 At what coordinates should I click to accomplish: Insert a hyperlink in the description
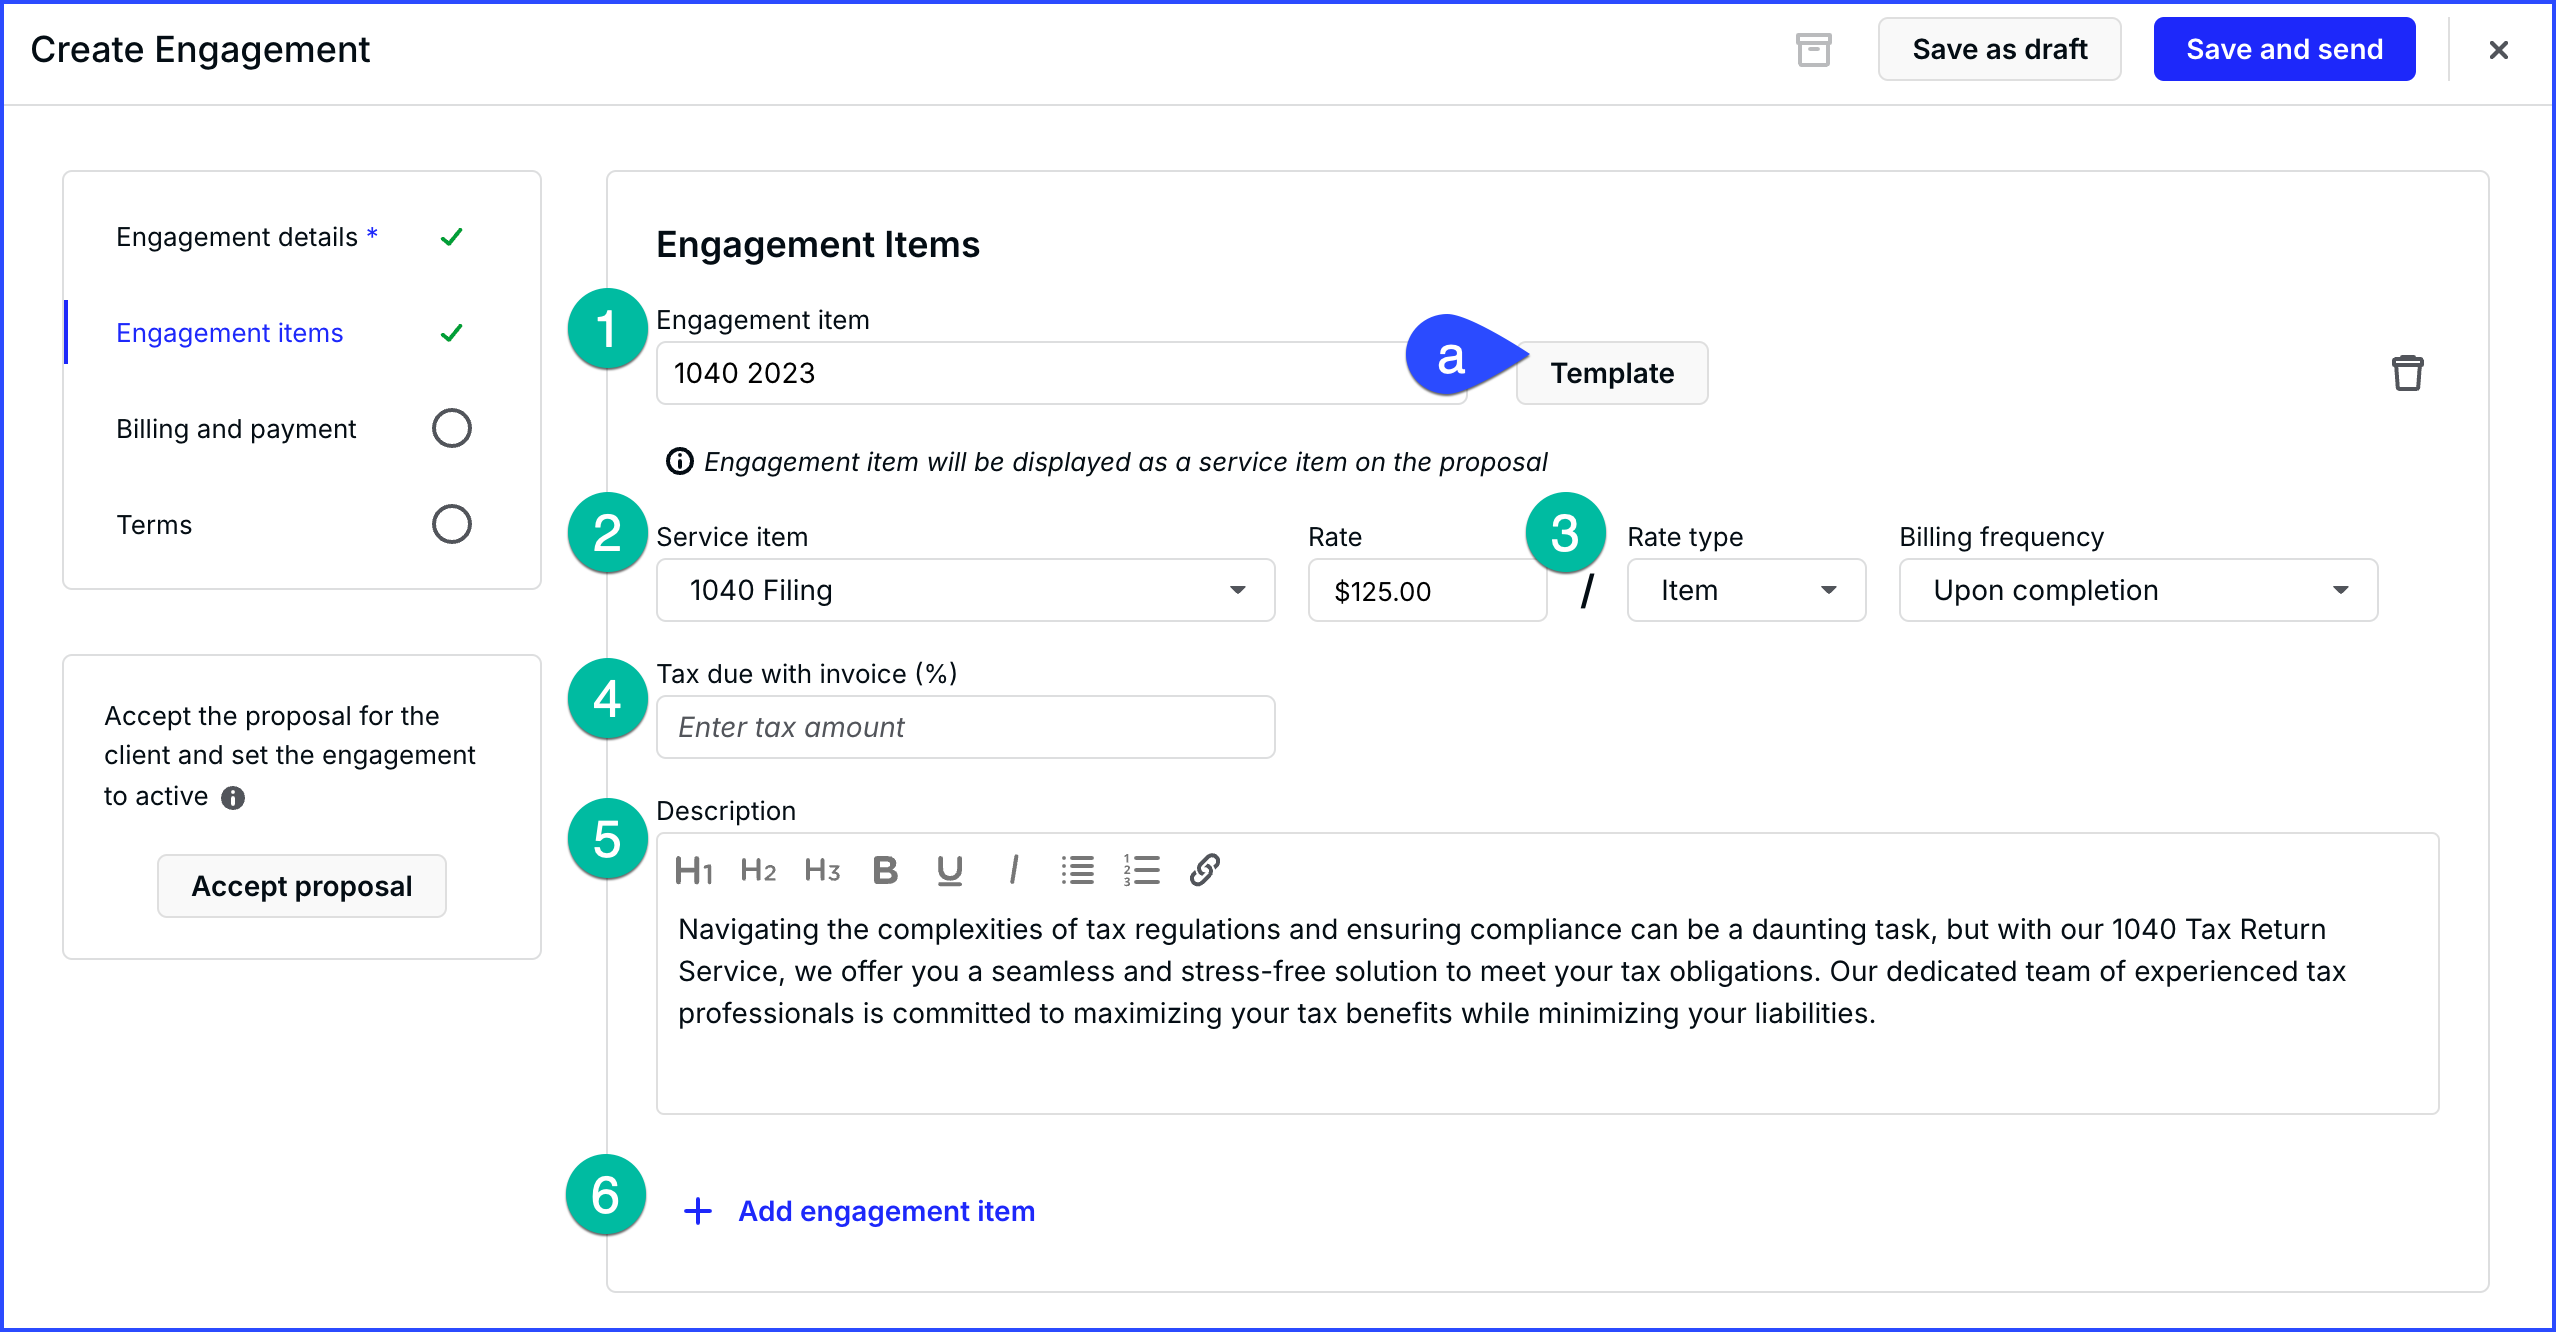tap(1204, 869)
